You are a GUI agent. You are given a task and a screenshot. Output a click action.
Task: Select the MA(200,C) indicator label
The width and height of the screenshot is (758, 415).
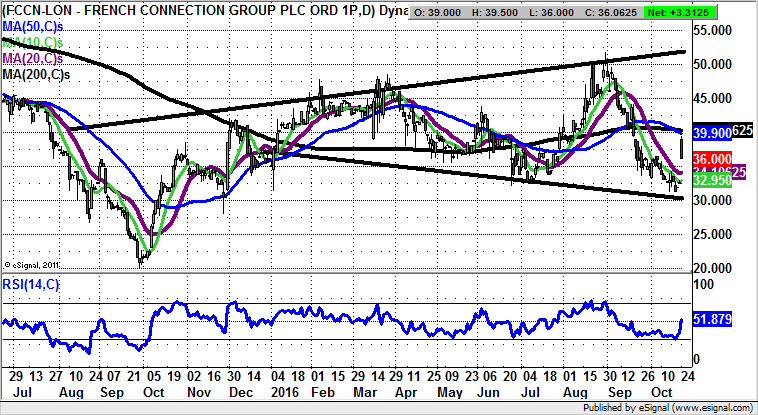[38, 73]
